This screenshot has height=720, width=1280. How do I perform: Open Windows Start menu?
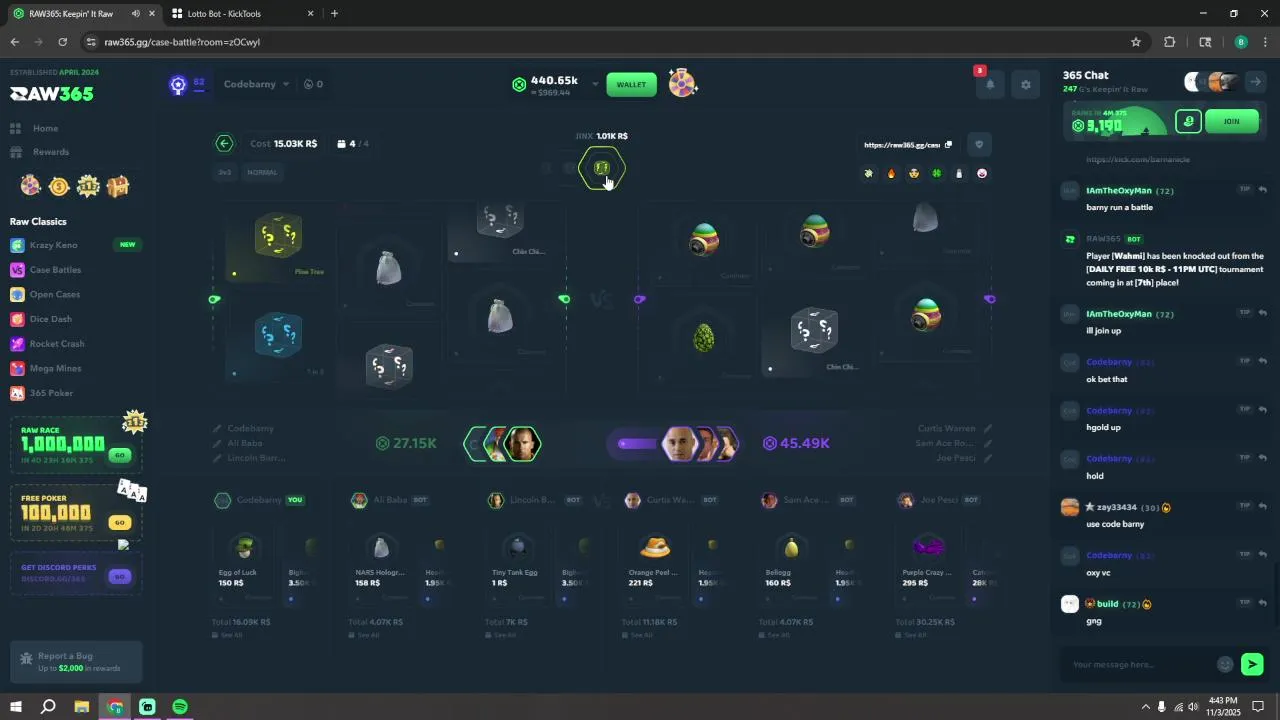coord(16,707)
